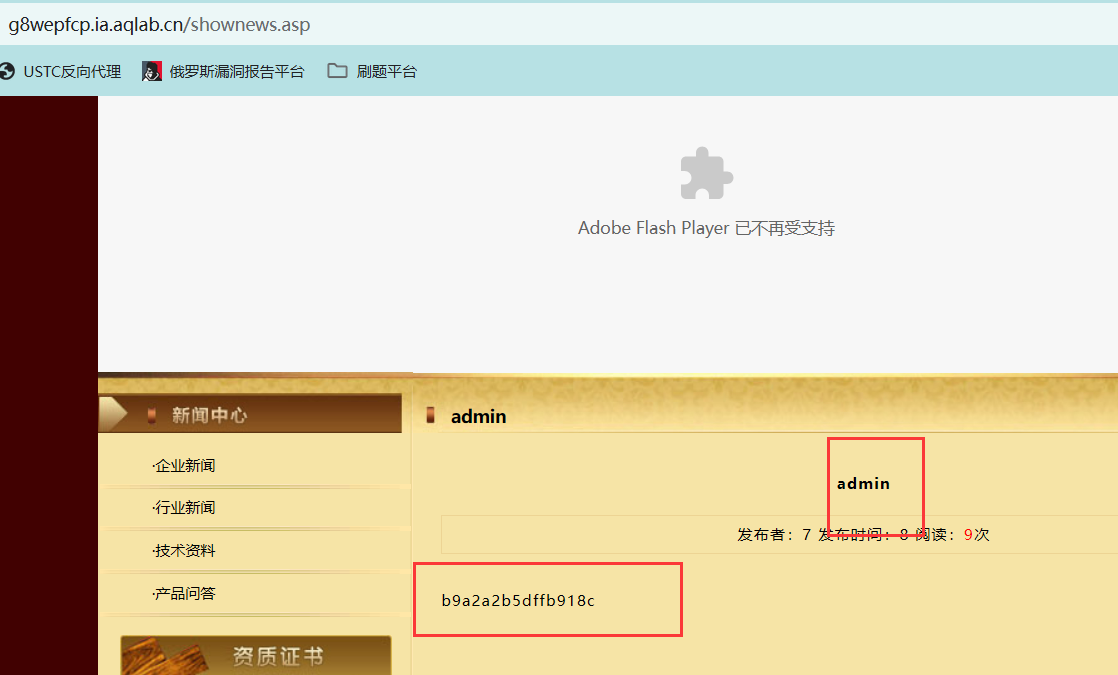Viewport: 1118px width, 675px height.
Task: Click the red read count number 9
Action: [x=968, y=535]
